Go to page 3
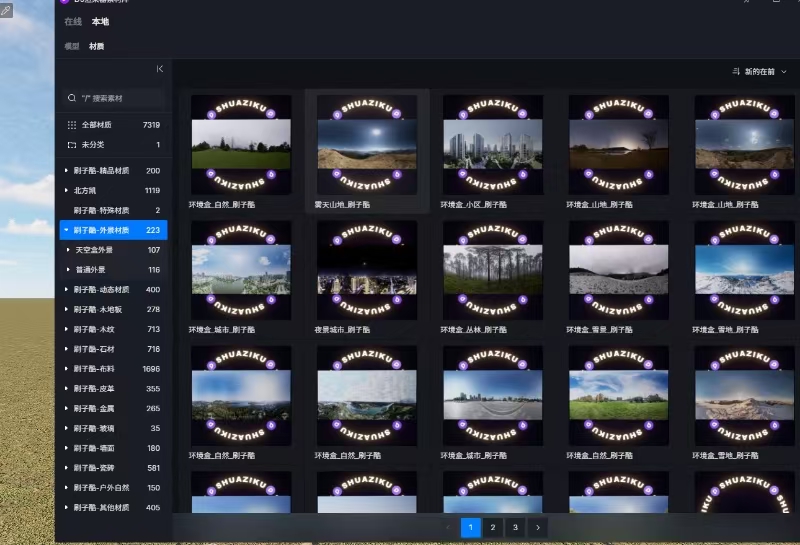 click(515, 528)
